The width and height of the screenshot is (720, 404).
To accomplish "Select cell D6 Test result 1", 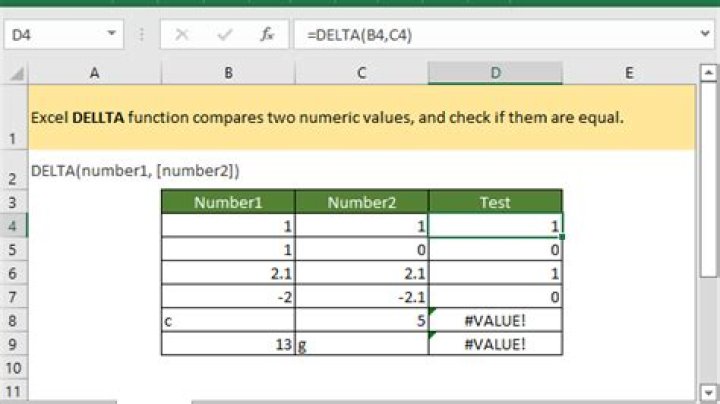I will click(x=495, y=273).
